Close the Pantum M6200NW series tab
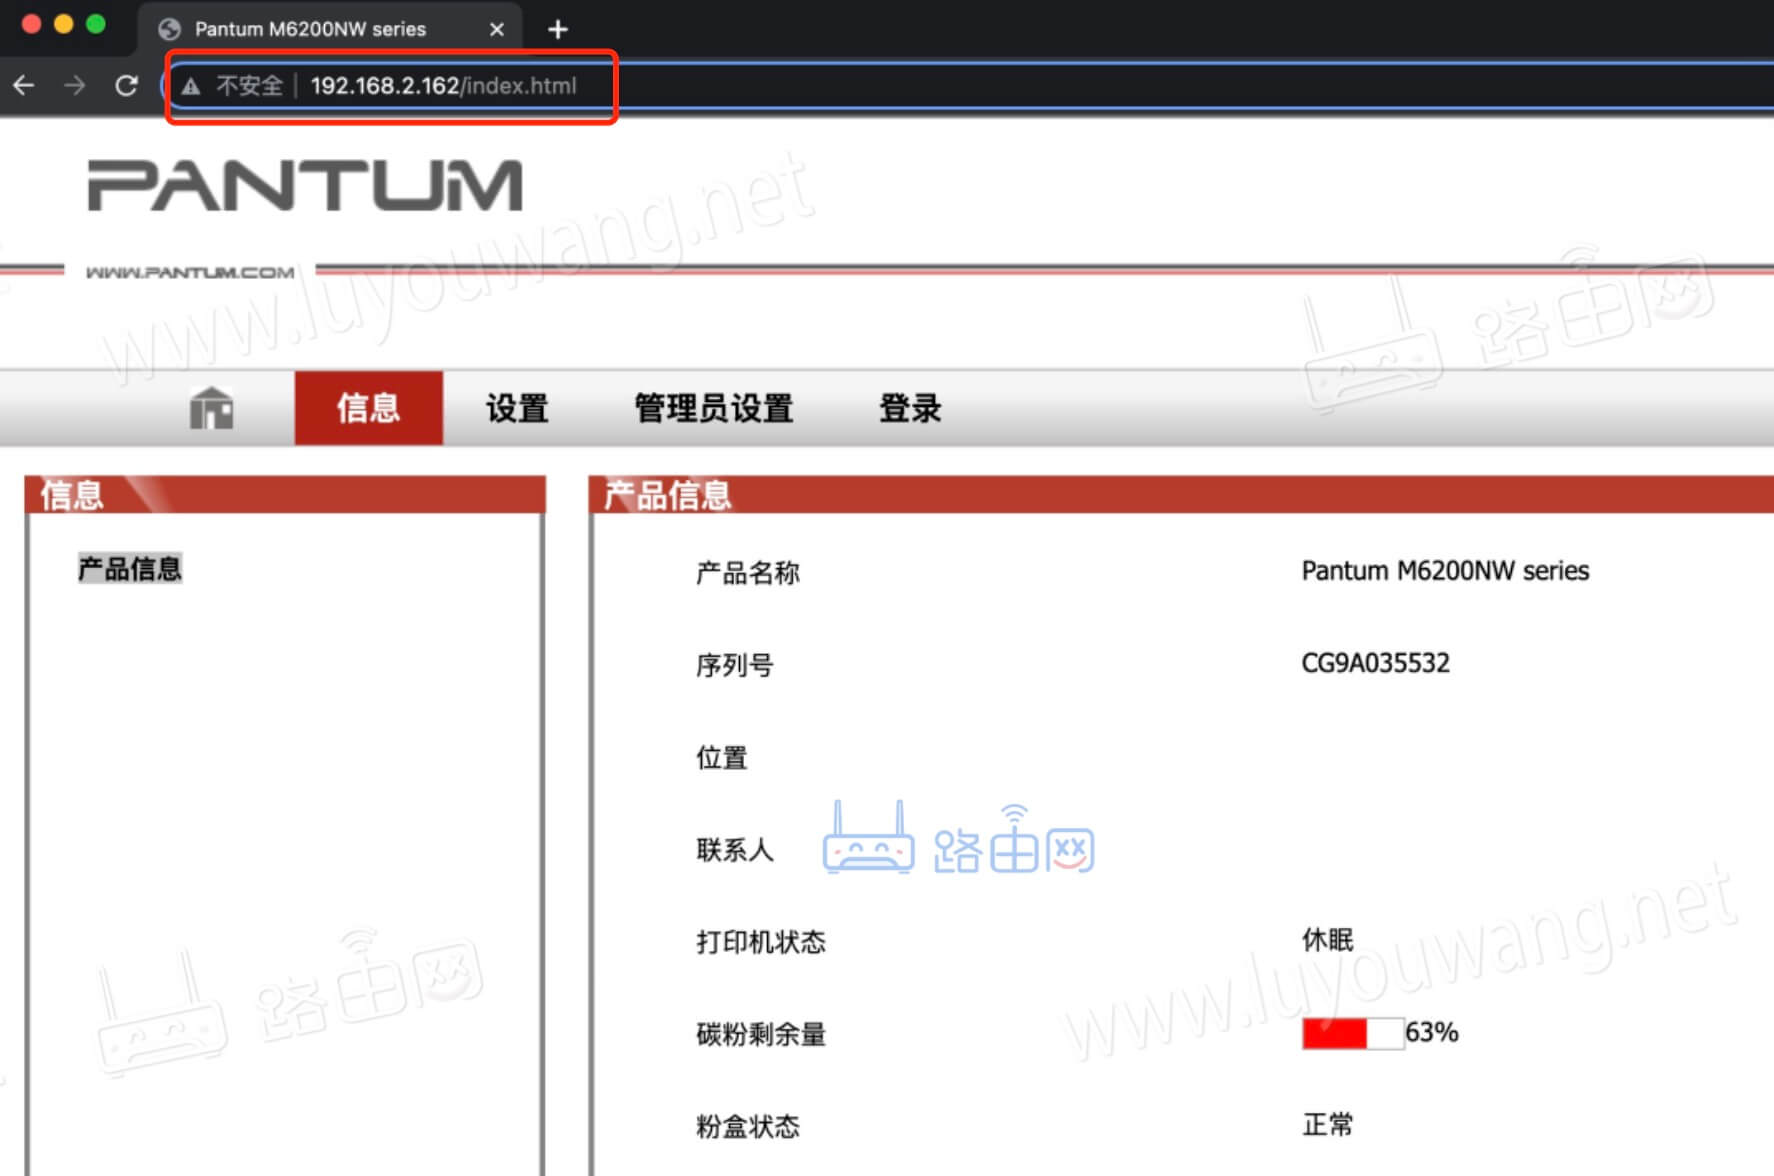Image resolution: width=1774 pixels, height=1176 pixels. pos(496,29)
